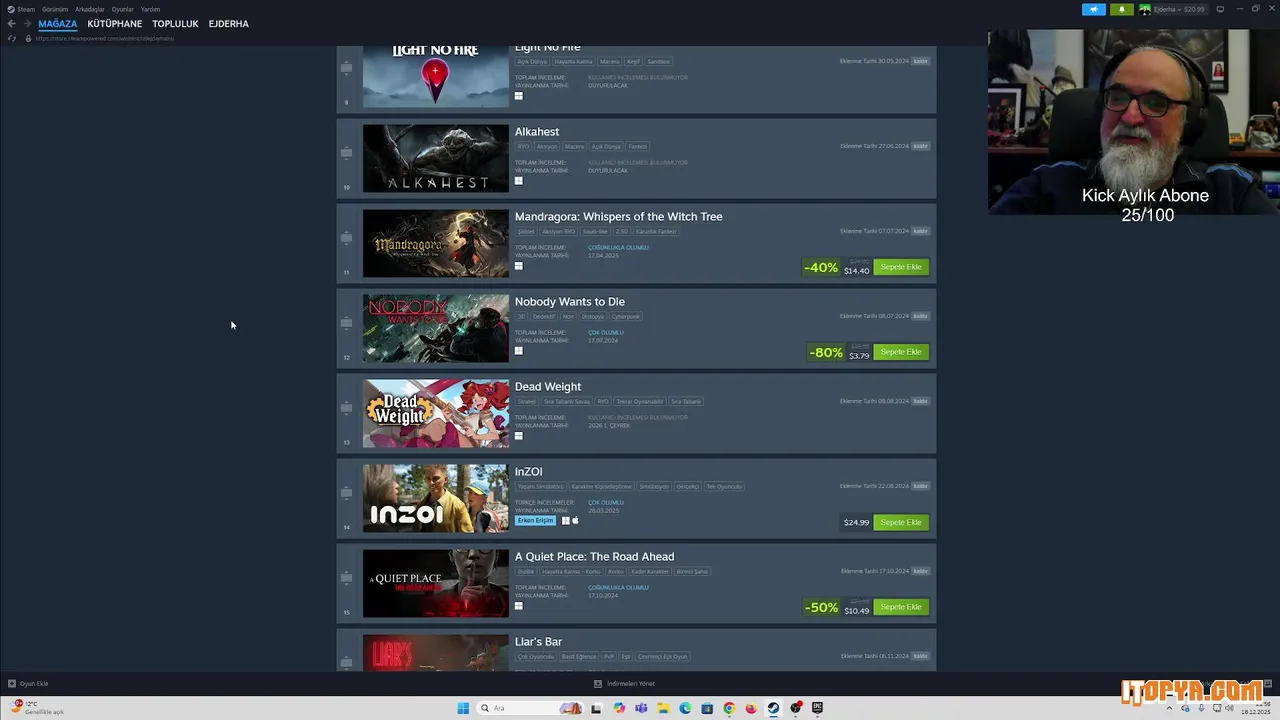Open the Windows Start menu
The width and height of the screenshot is (1280, 720).
click(463, 708)
